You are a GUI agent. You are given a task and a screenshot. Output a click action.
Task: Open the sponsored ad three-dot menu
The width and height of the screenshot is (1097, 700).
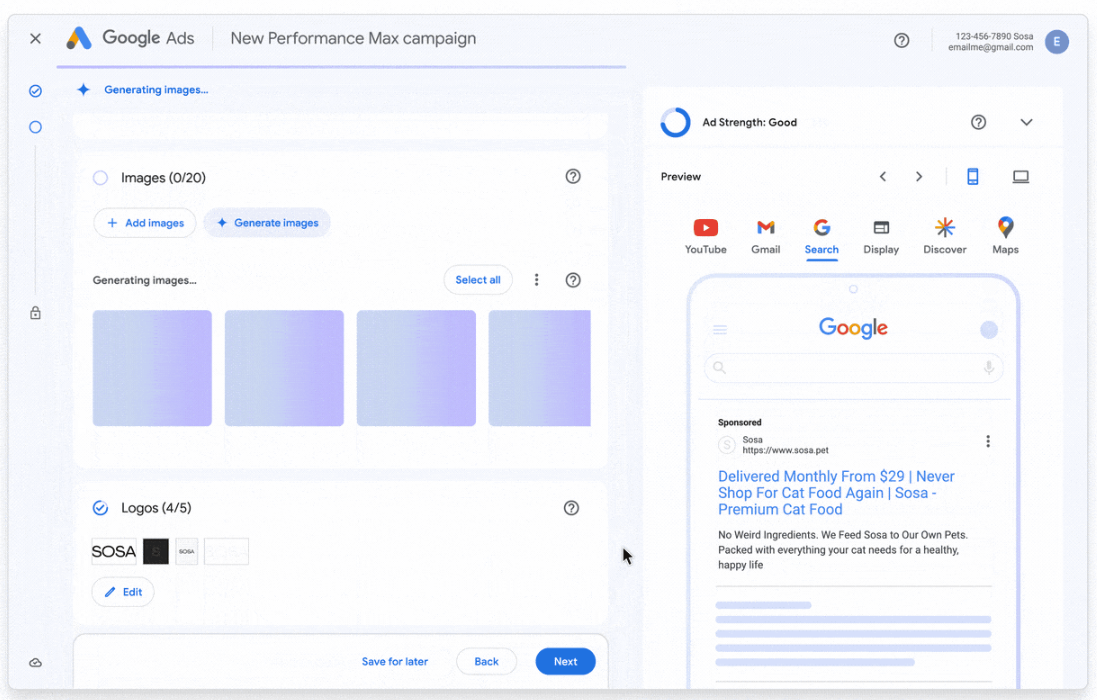click(988, 441)
